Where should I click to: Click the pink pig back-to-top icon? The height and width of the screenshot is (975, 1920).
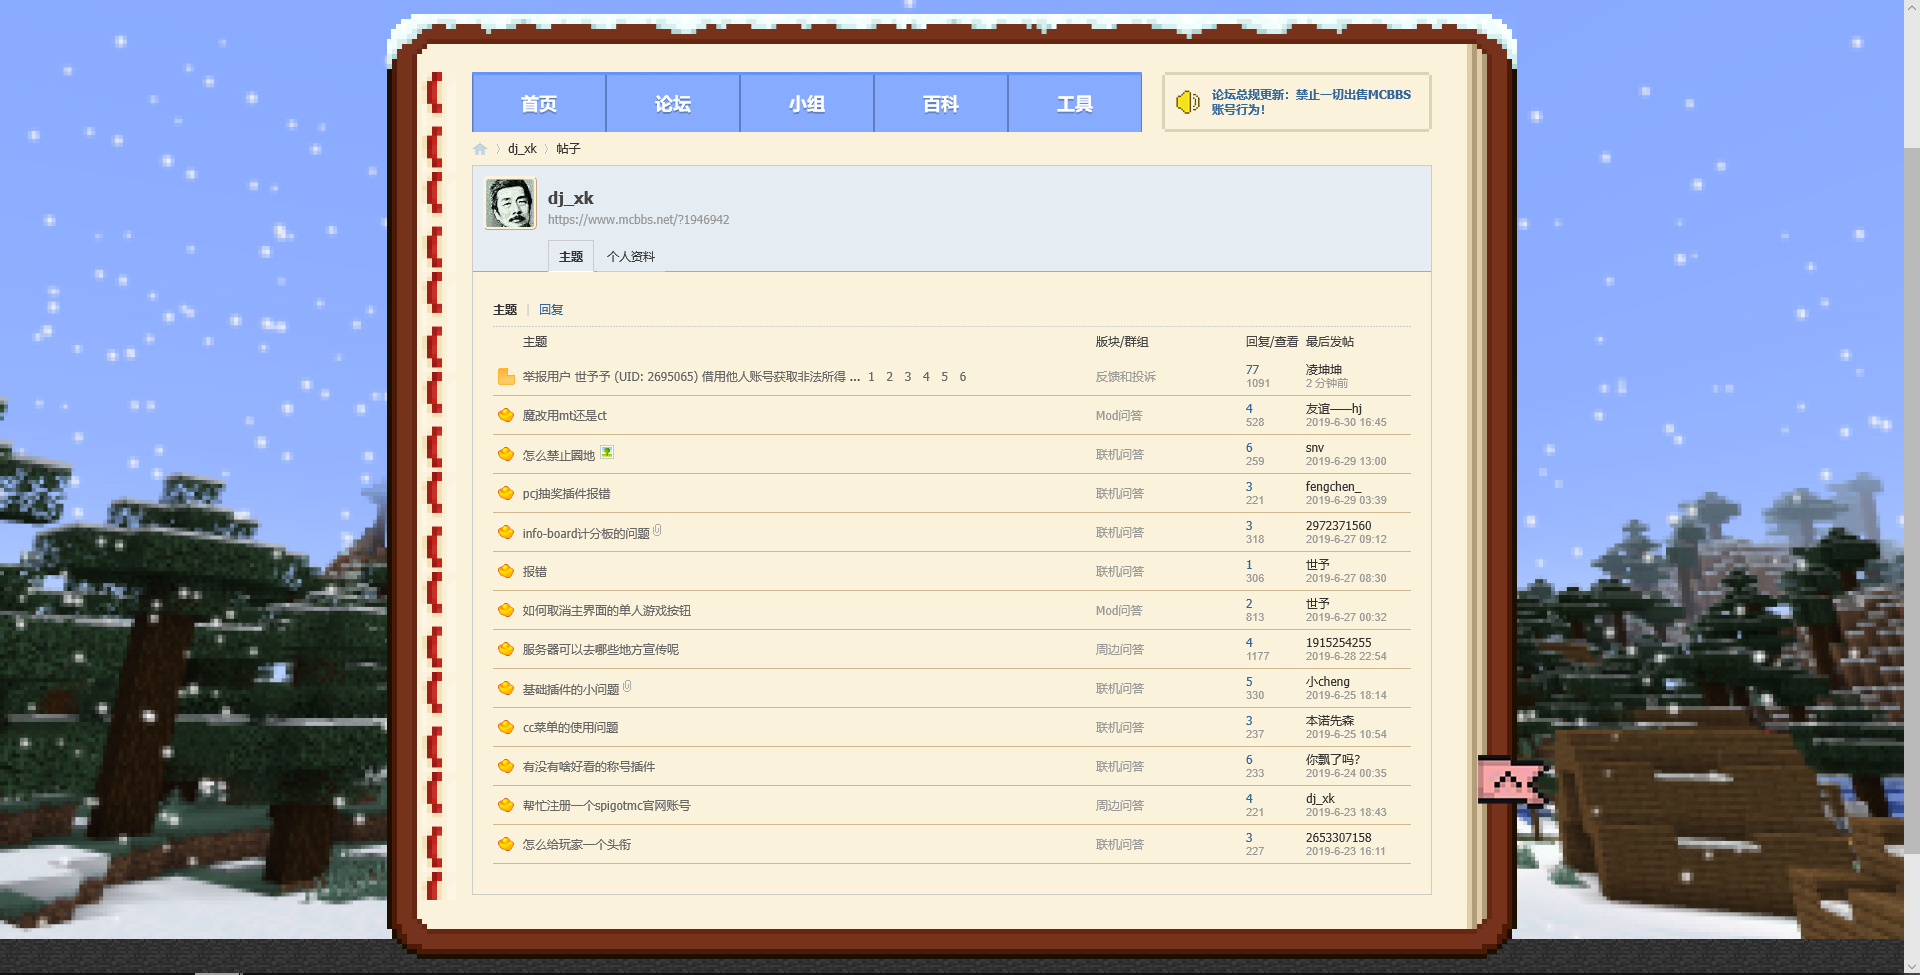click(1512, 781)
